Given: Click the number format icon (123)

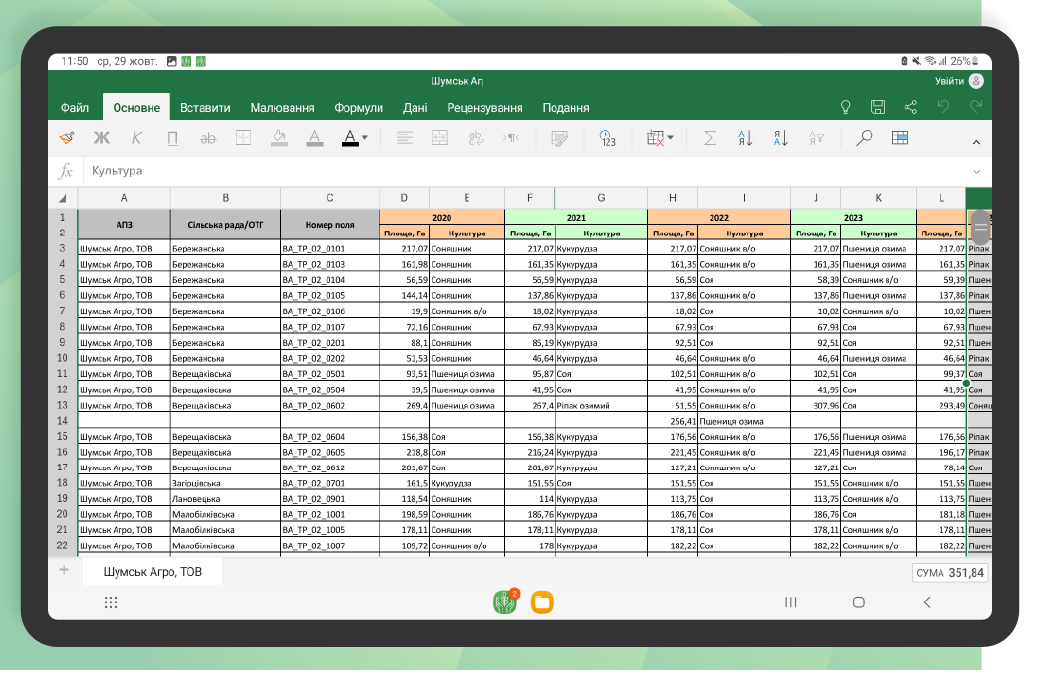Looking at the screenshot, I should [607, 138].
